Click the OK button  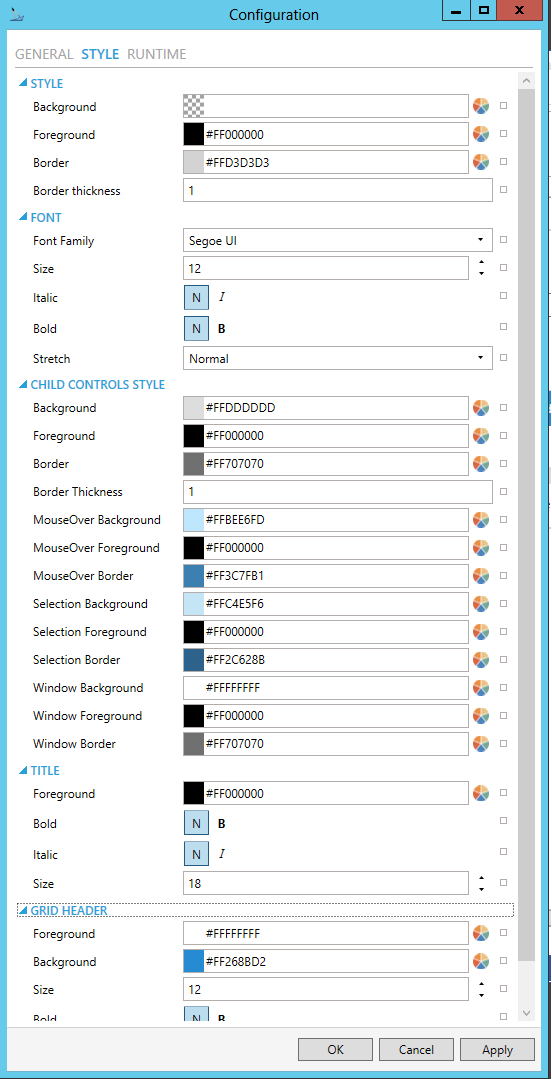point(335,1049)
